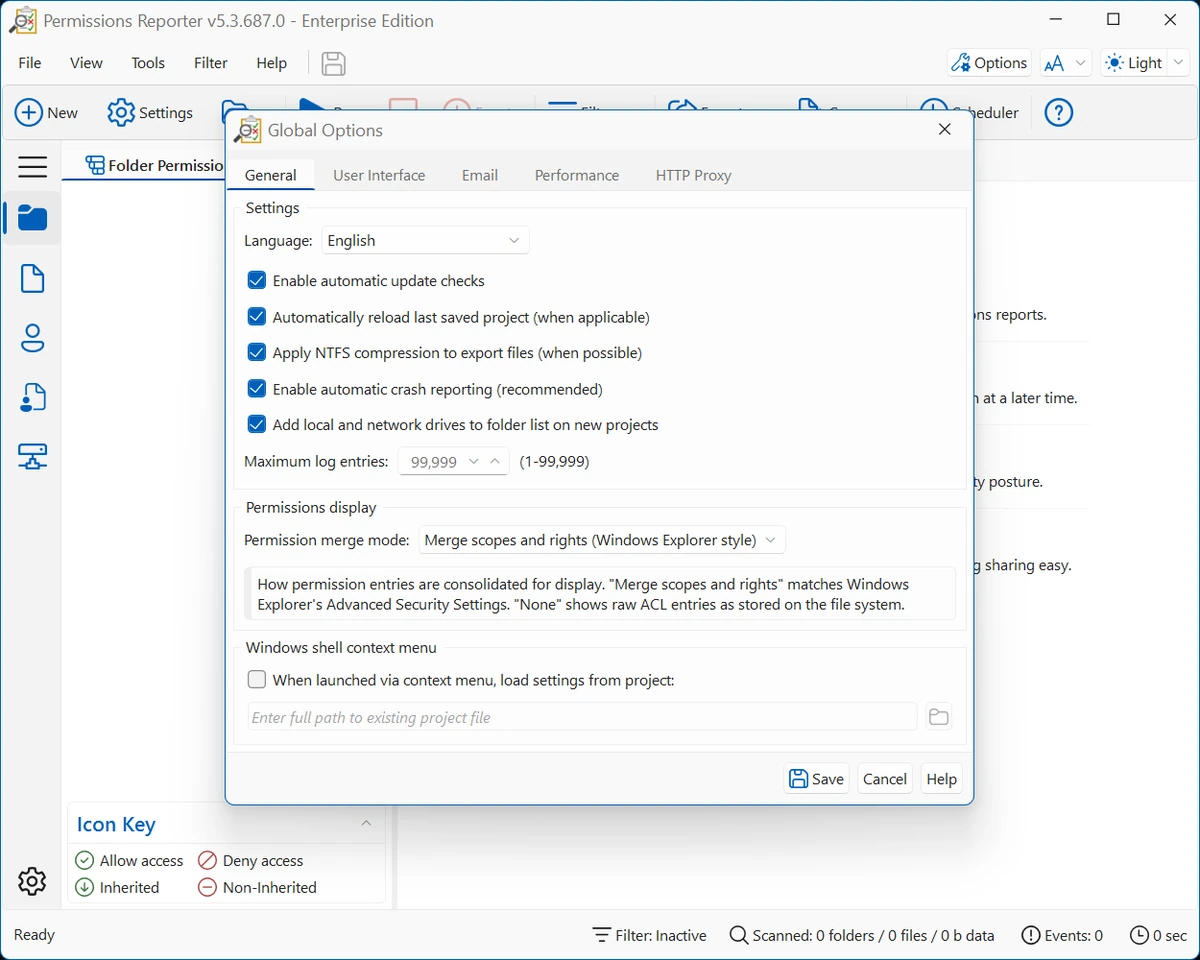1200x960 pixels.
Task: Click Cancel in Global Options dialog
Action: click(x=885, y=779)
